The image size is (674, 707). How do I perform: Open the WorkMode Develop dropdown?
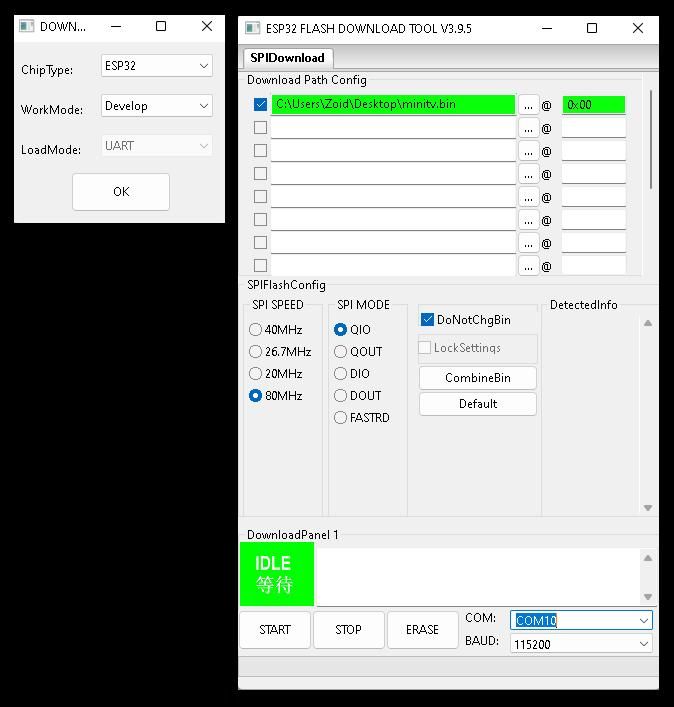point(157,106)
